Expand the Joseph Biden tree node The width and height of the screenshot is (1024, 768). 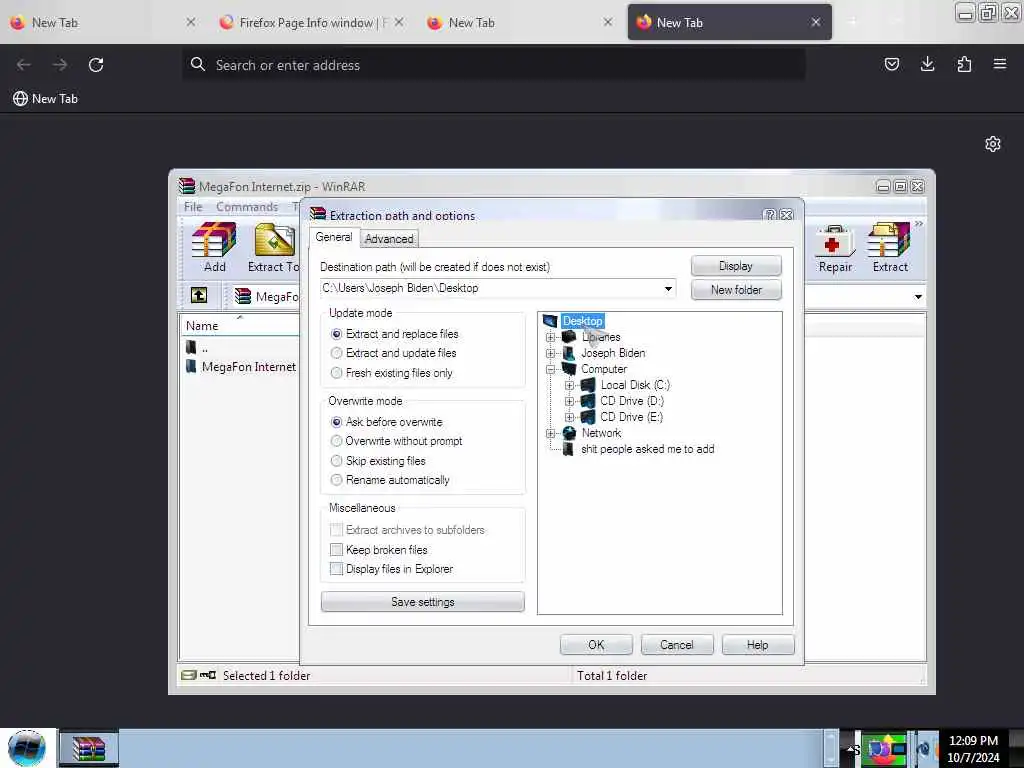pyautogui.click(x=551, y=353)
